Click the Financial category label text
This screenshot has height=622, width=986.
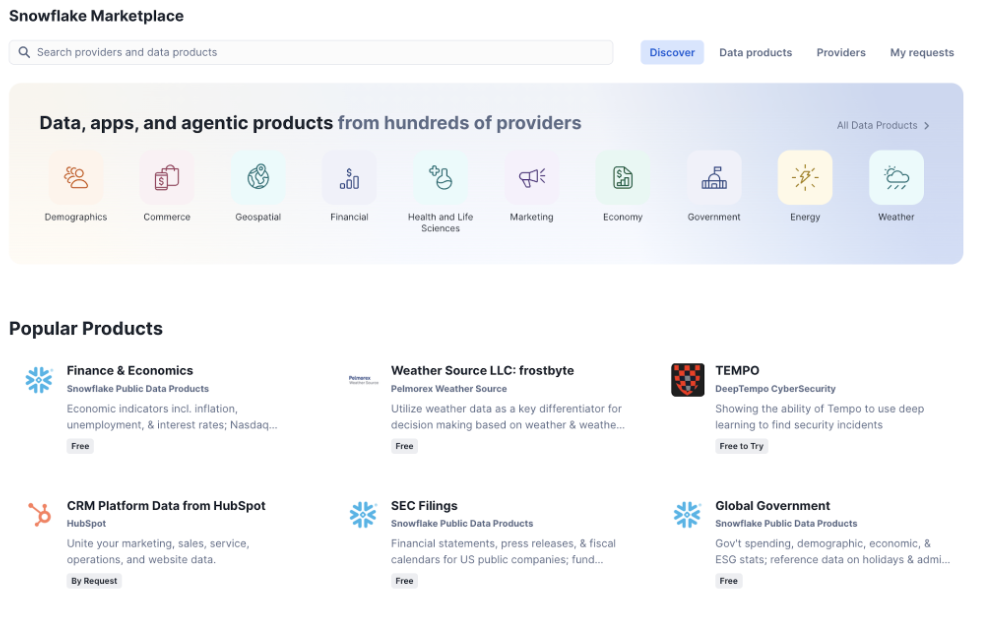pos(349,217)
